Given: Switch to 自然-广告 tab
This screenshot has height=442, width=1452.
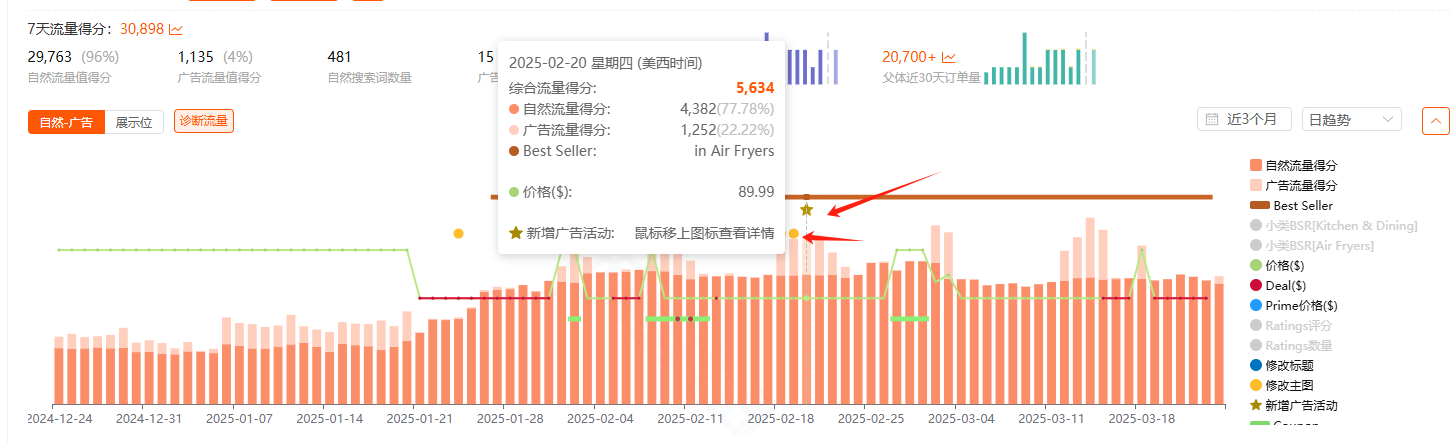Looking at the screenshot, I should click(66, 122).
